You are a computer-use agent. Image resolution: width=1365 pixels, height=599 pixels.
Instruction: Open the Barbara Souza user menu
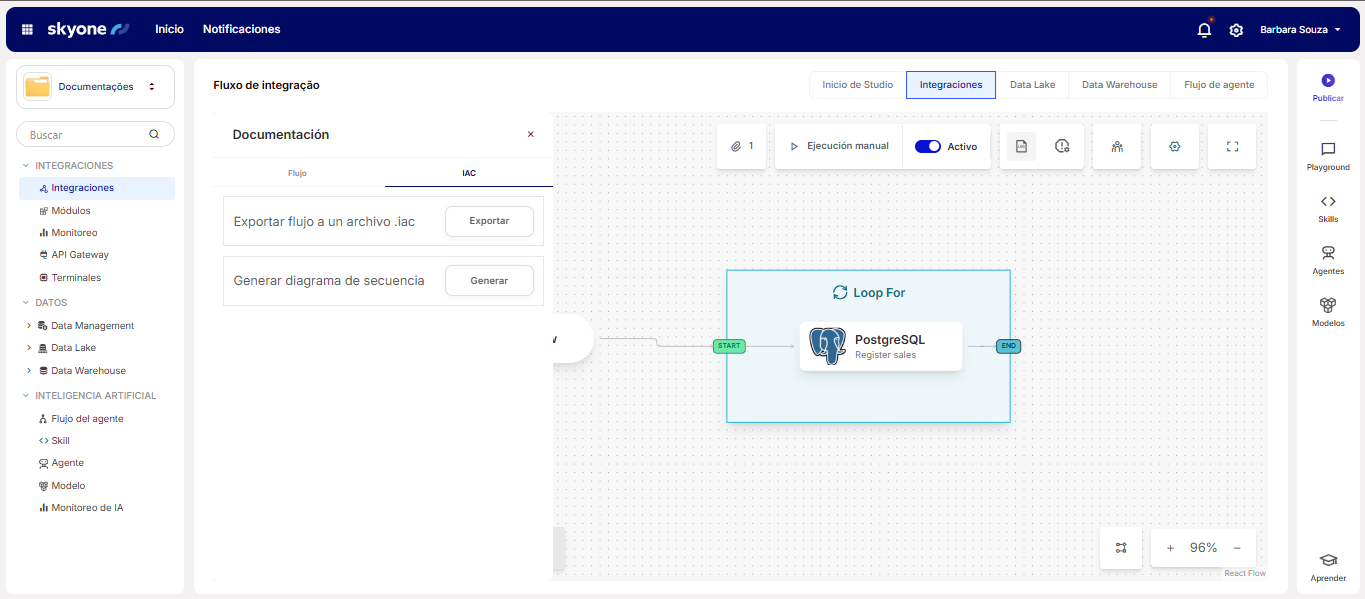(1300, 30)
